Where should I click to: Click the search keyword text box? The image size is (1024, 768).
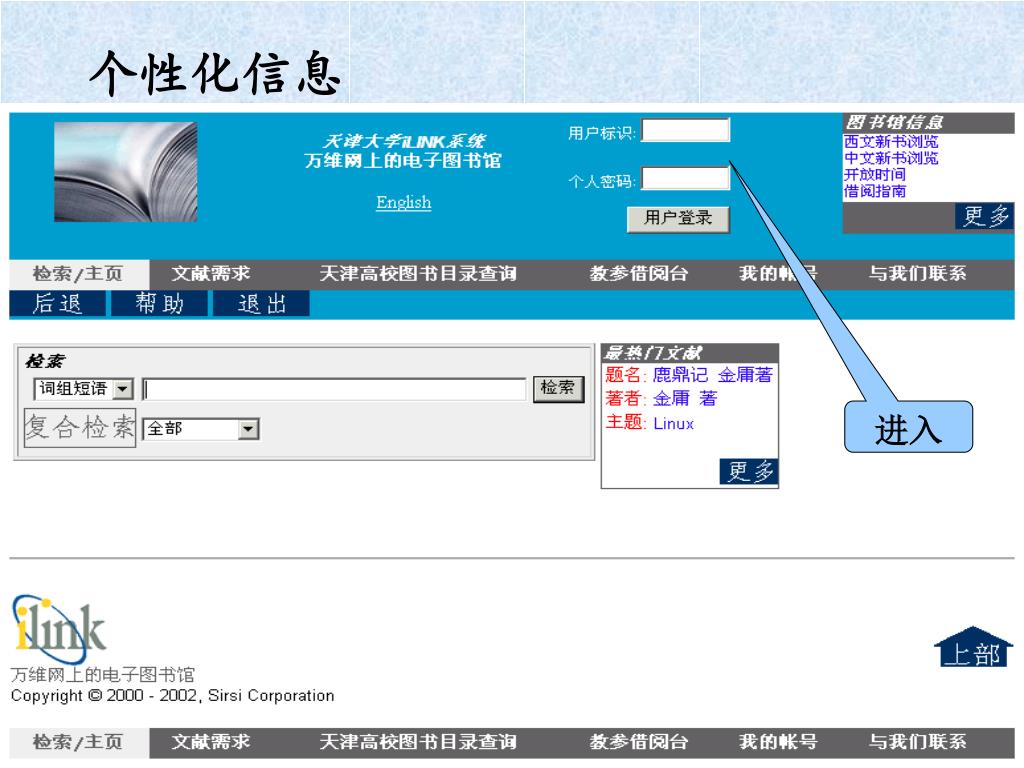click(334, 389)
